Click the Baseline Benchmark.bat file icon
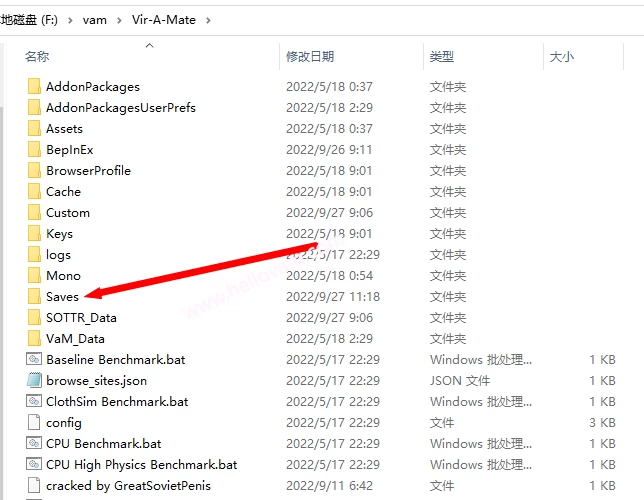The width and height of the screenshot is (644, 500). point(34,359)
